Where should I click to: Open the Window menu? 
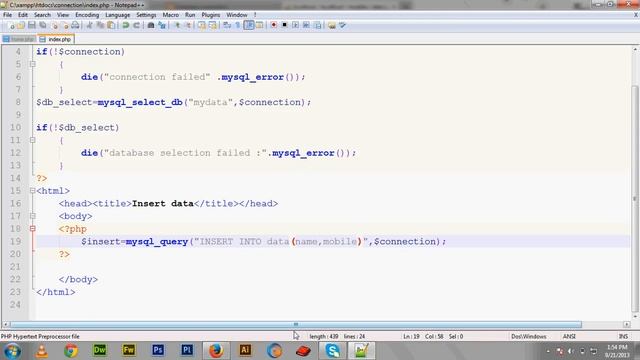(237, 15)
